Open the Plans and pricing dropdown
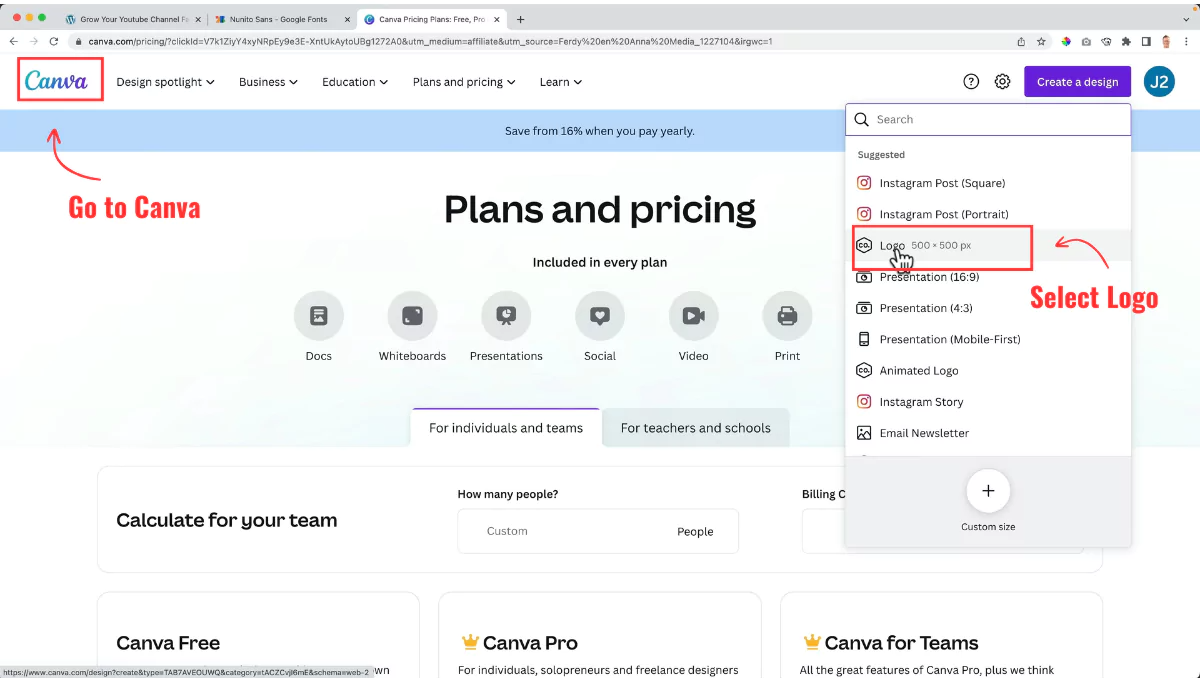The width and height of the screenshot is (1200, 678). point(464,82)
